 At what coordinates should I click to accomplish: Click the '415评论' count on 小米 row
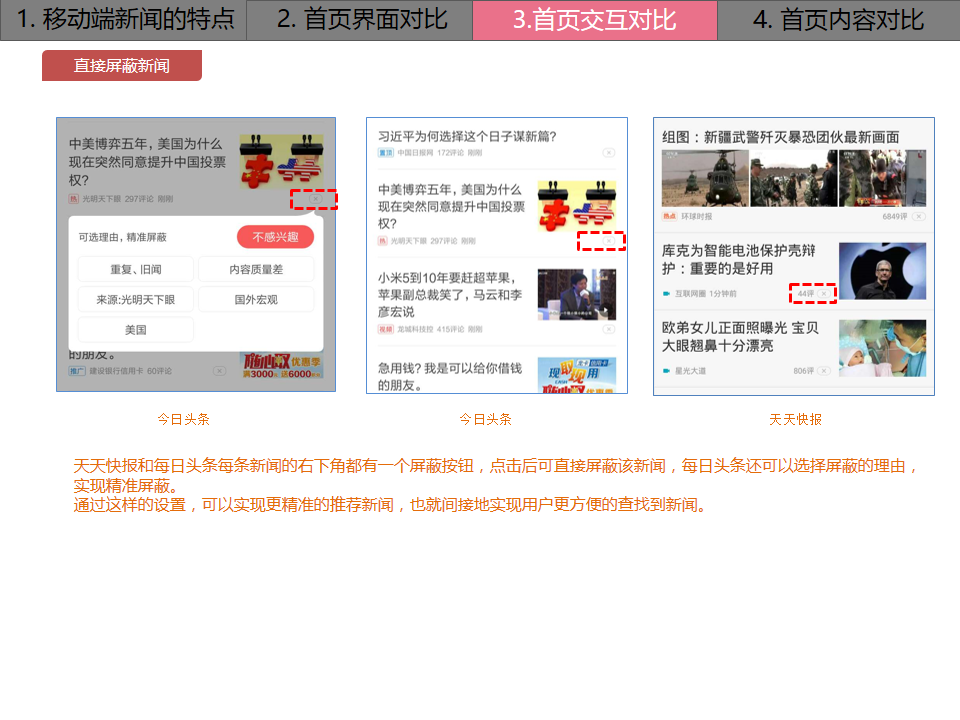click(451, 329)
